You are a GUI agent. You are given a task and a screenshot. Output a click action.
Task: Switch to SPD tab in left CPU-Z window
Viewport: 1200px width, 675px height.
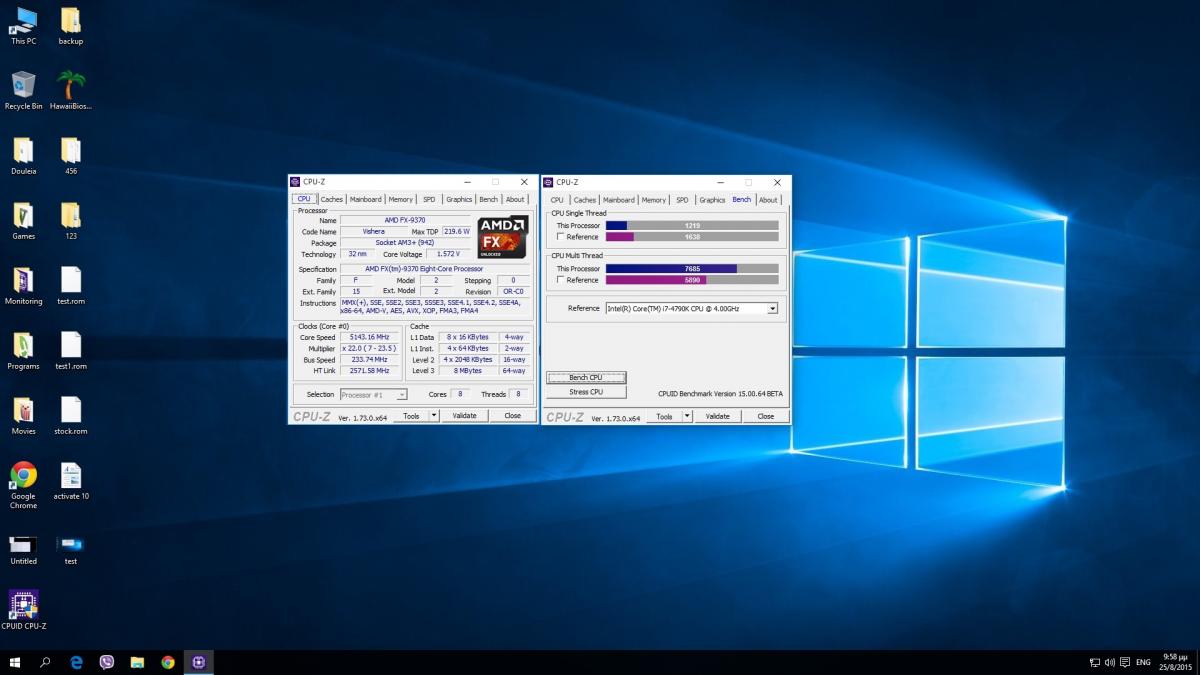point(429,200)
